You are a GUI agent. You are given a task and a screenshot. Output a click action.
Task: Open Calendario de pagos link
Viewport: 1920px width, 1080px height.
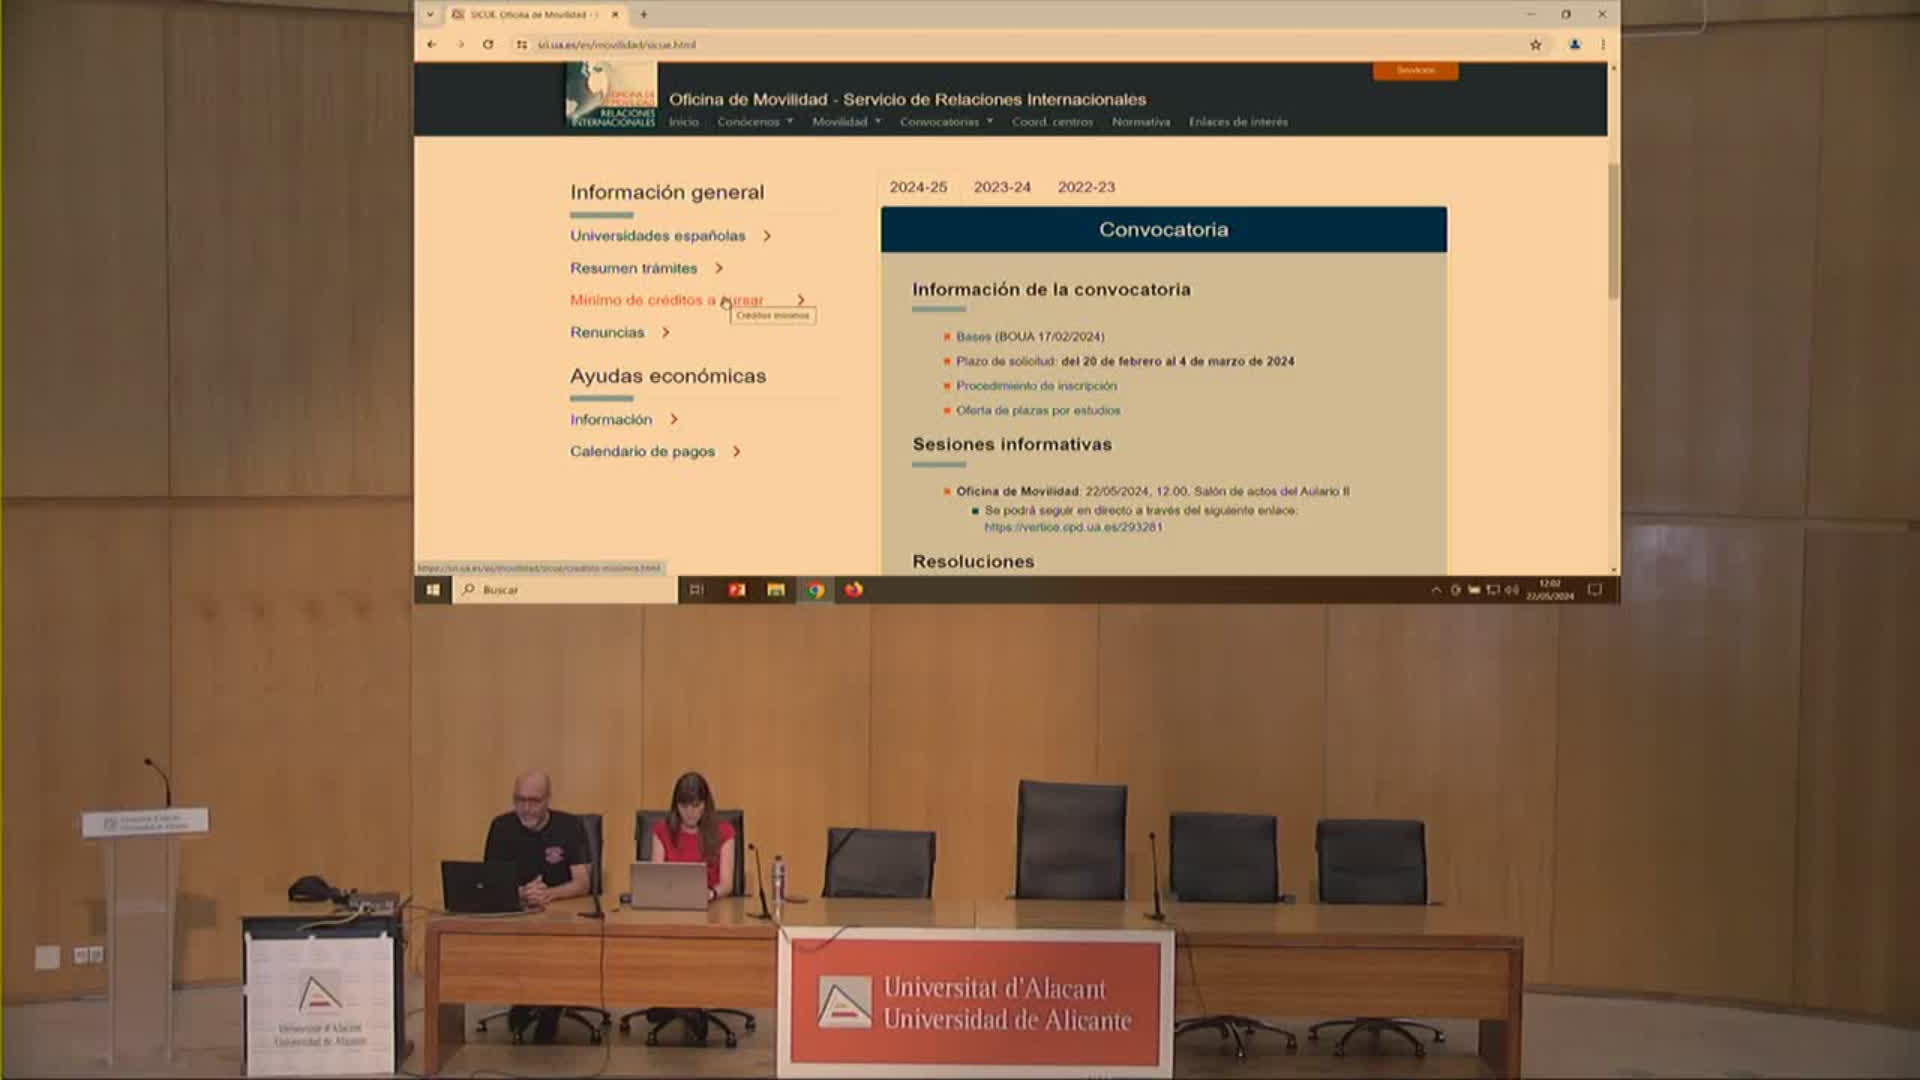click(643, 451)
